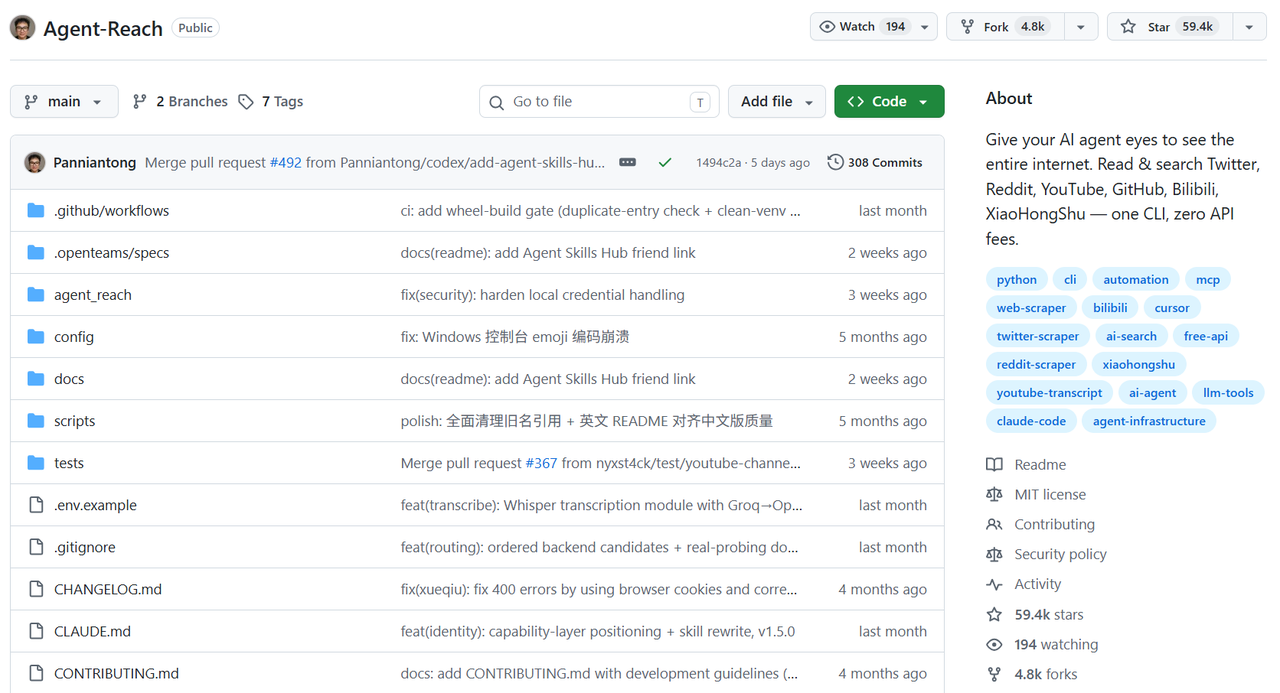Viewport: 1280px width, 693px height.
Task: Click the book icon beside Readme
Action: (994, 464)
